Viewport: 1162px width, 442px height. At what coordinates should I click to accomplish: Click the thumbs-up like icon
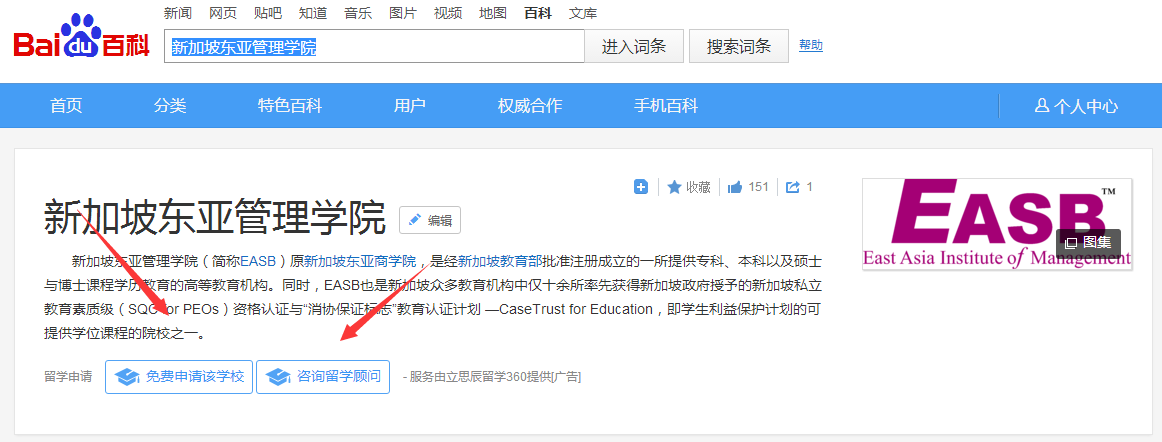click(x=735, y=187)
